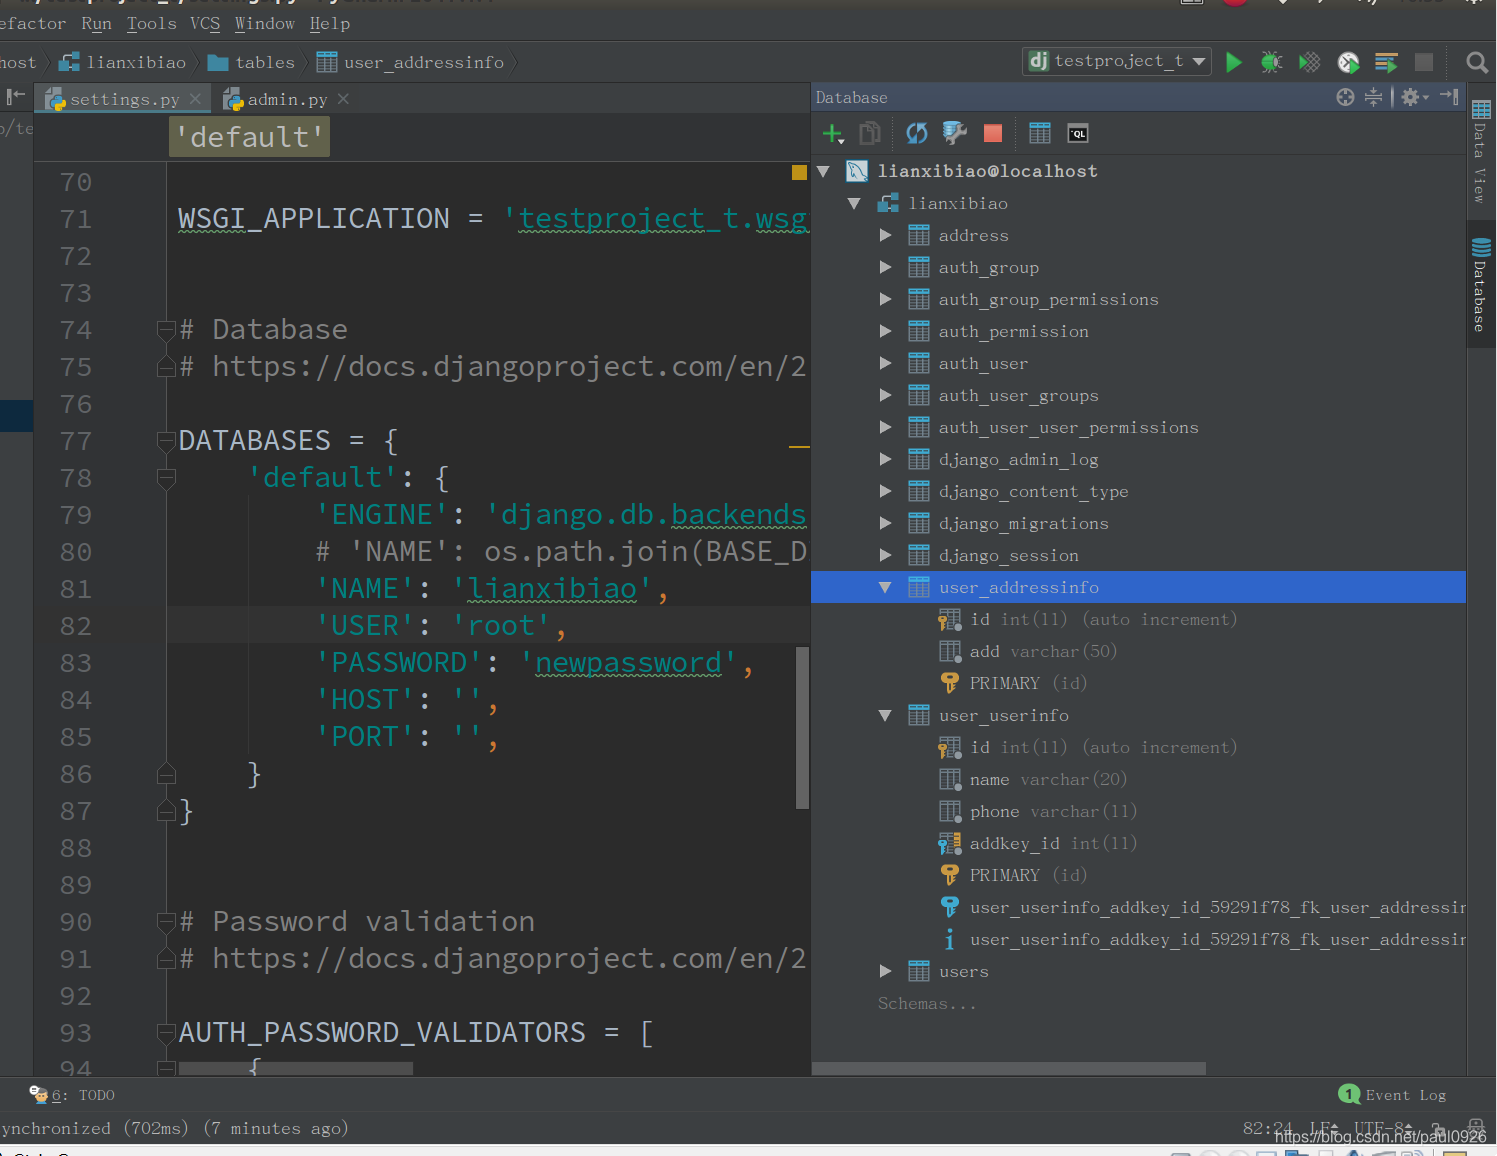This screenshot has height=1156, width=1497.
Task: Click tables breadcrumb
Action: point(252,62)
